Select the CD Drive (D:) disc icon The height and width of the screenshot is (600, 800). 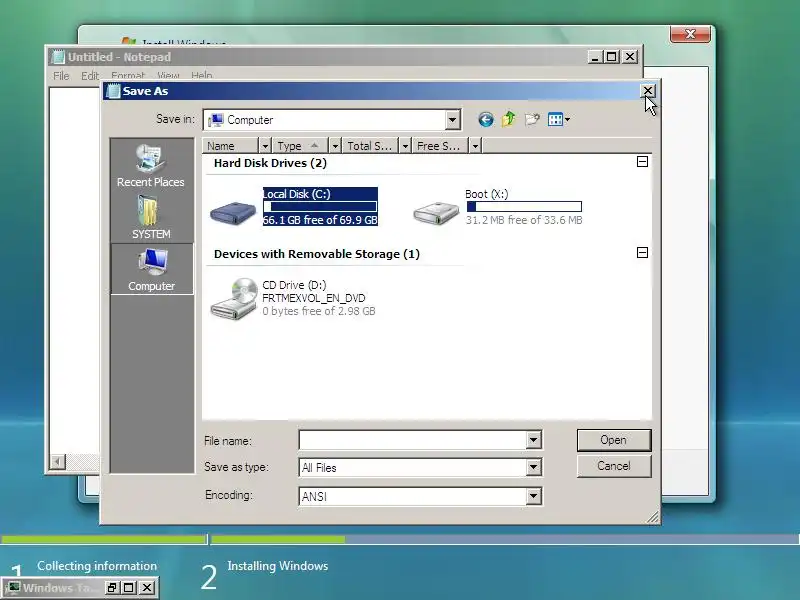tap(234, 299)
